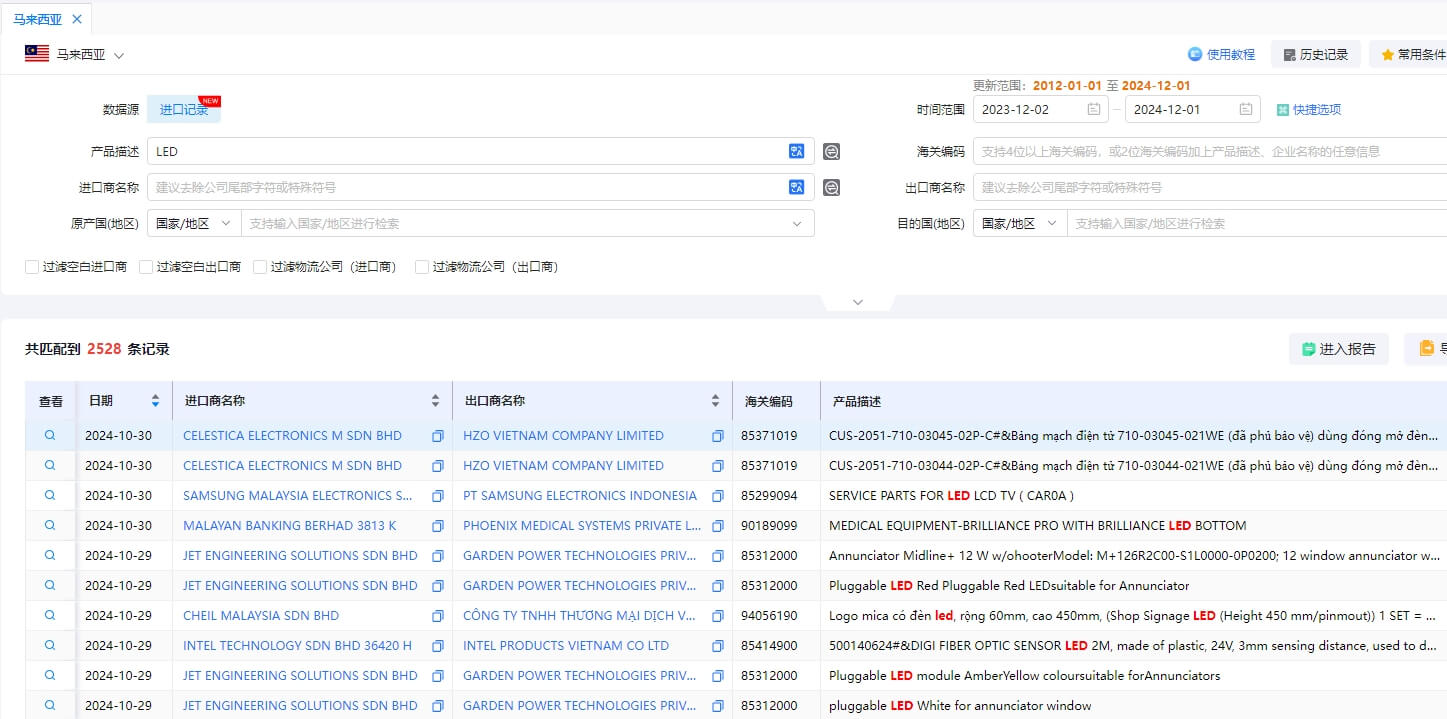
Task: Collapse search panel with chevron
Action: pyautogui.click(x=857, y=302)
